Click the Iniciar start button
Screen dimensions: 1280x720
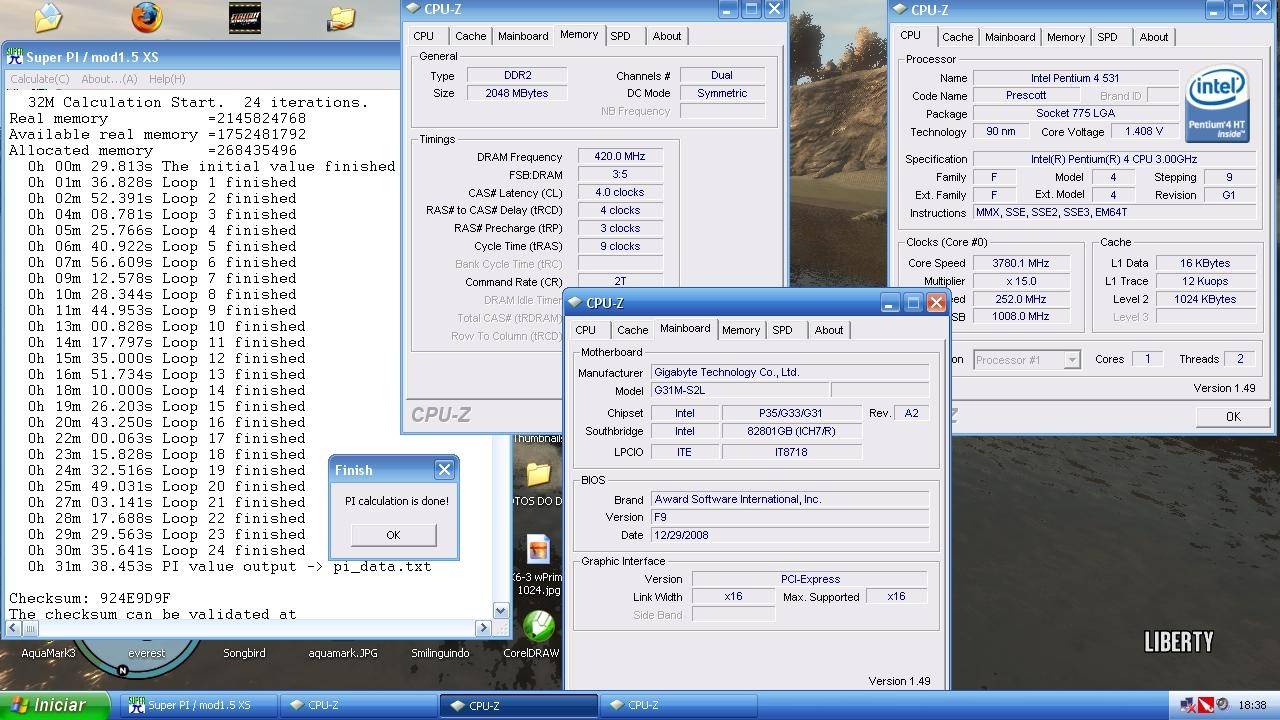55,705
